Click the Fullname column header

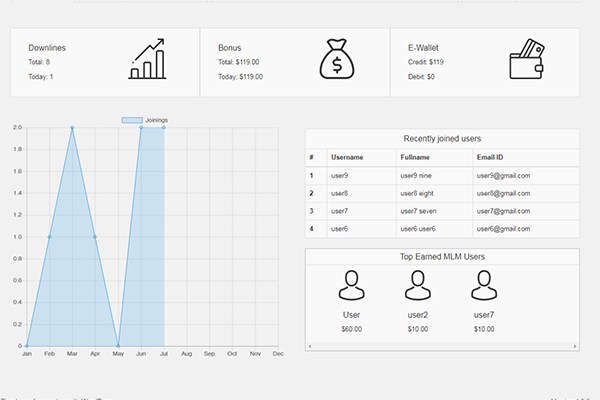(415, 158)
